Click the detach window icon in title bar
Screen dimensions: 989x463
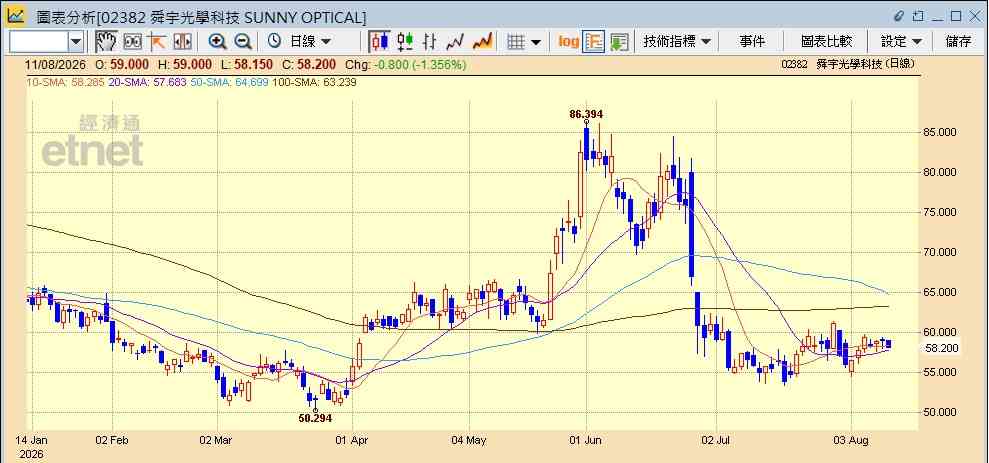(919, 16)
